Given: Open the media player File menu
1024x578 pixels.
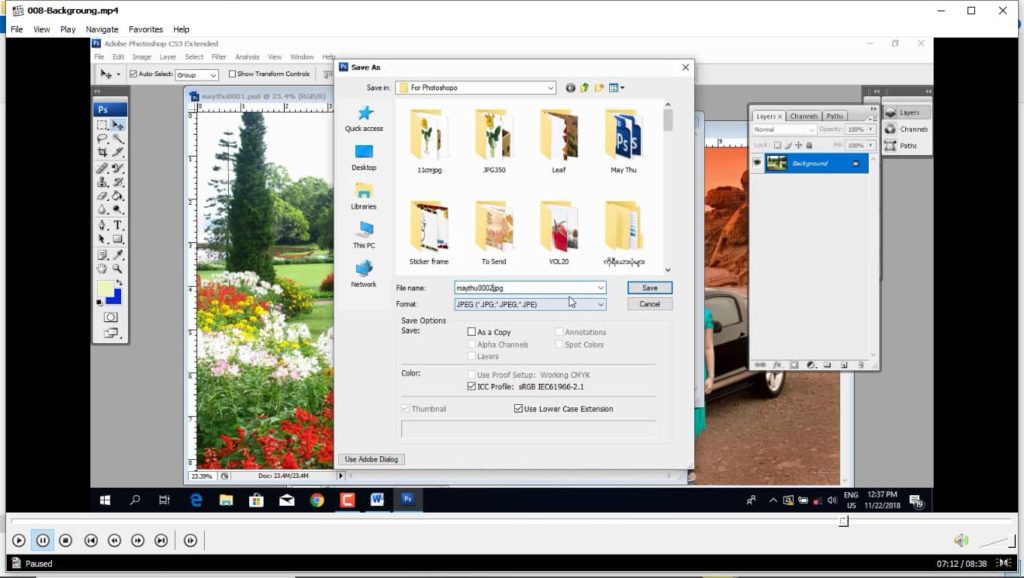Looking at the screenshot, I should pyautogui.click(x=16, y=29).
